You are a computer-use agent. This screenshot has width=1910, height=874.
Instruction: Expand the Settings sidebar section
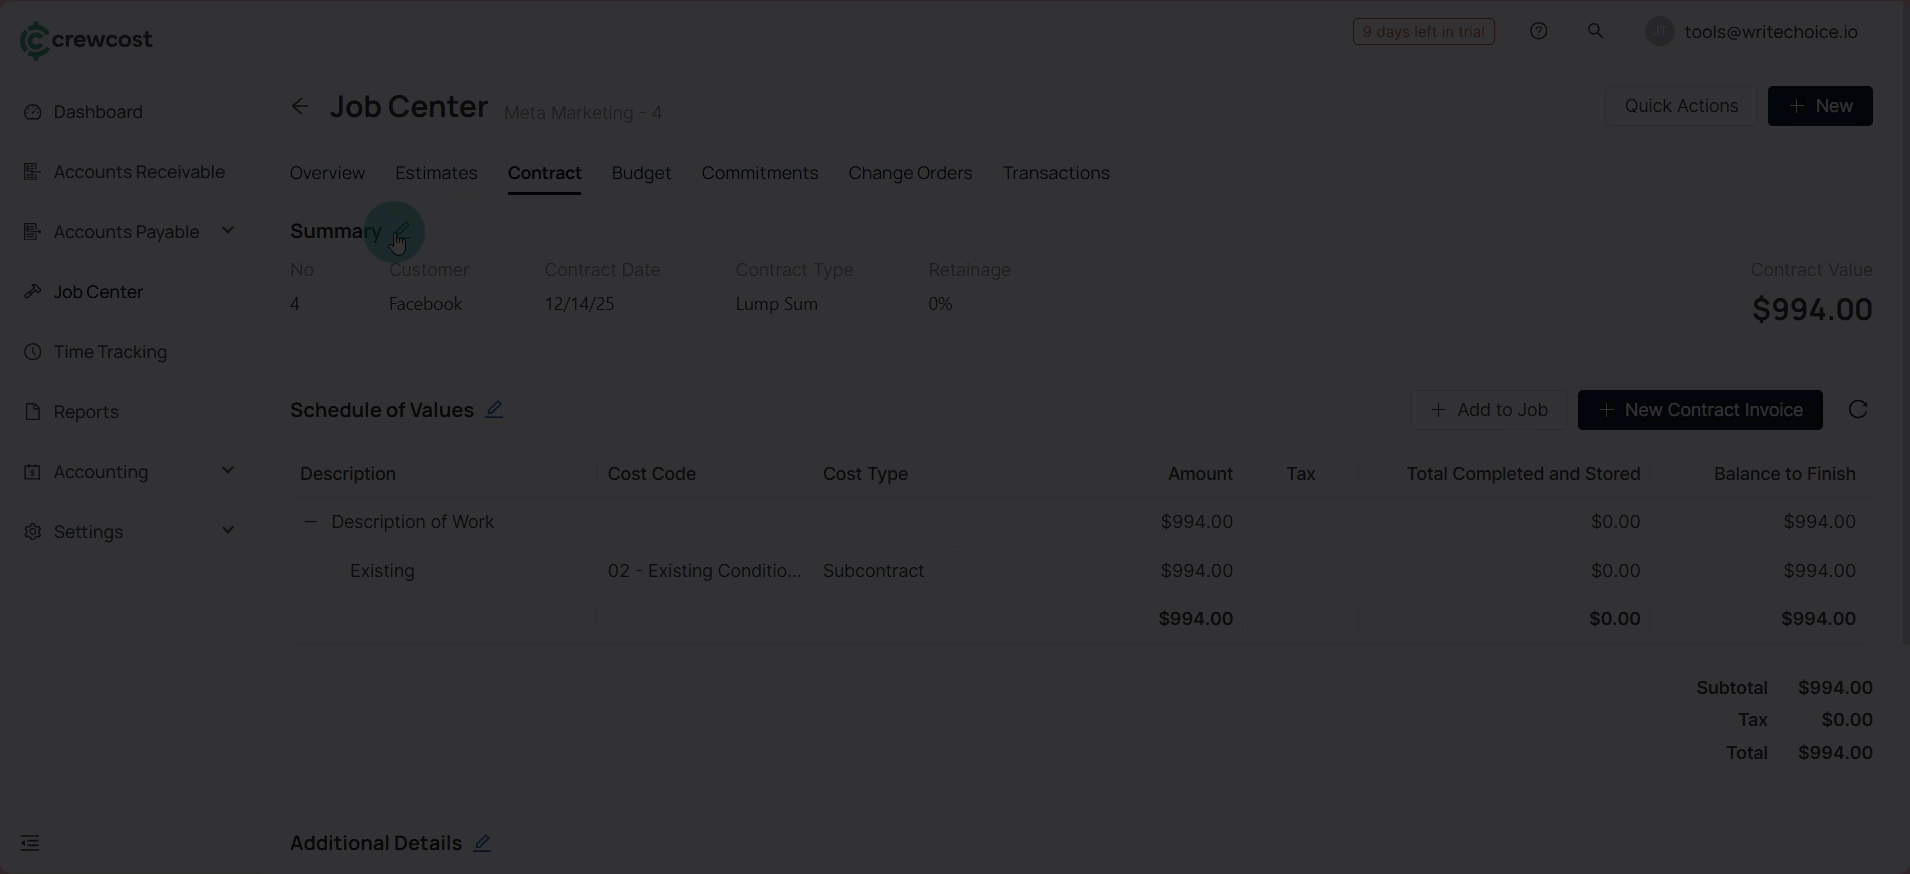[227, 531]
